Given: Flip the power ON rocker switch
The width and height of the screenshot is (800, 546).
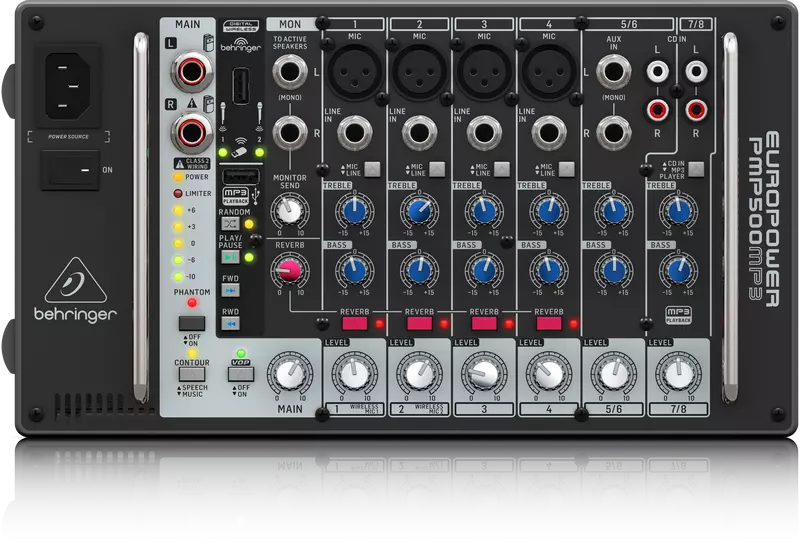Looking at the screenshot, I should pos(70,170).
